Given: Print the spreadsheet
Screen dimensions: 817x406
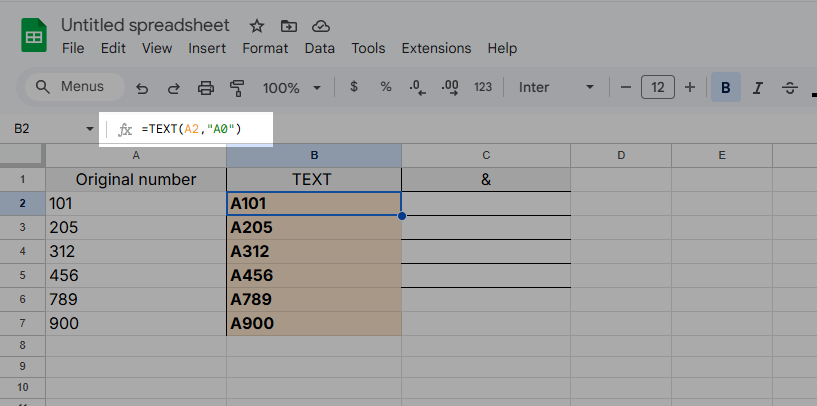Looking at the screenshot, I should click(x=206, y=88).
